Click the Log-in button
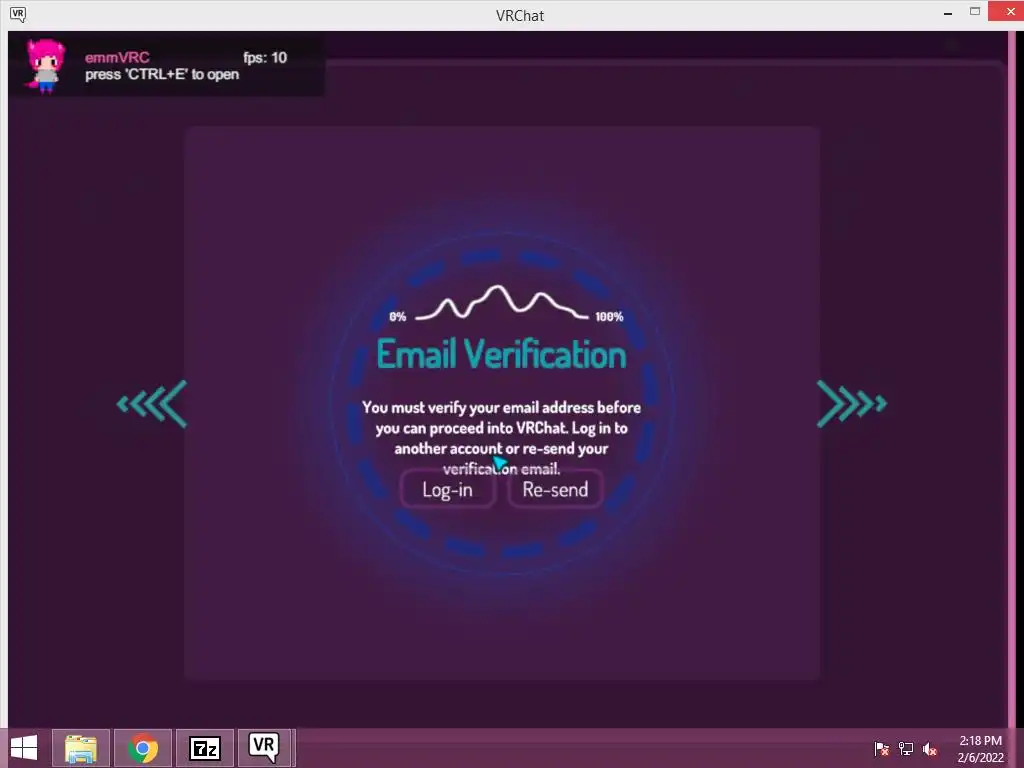The width and height of the screenshot is (1024, 768). (x=448, y=488)
